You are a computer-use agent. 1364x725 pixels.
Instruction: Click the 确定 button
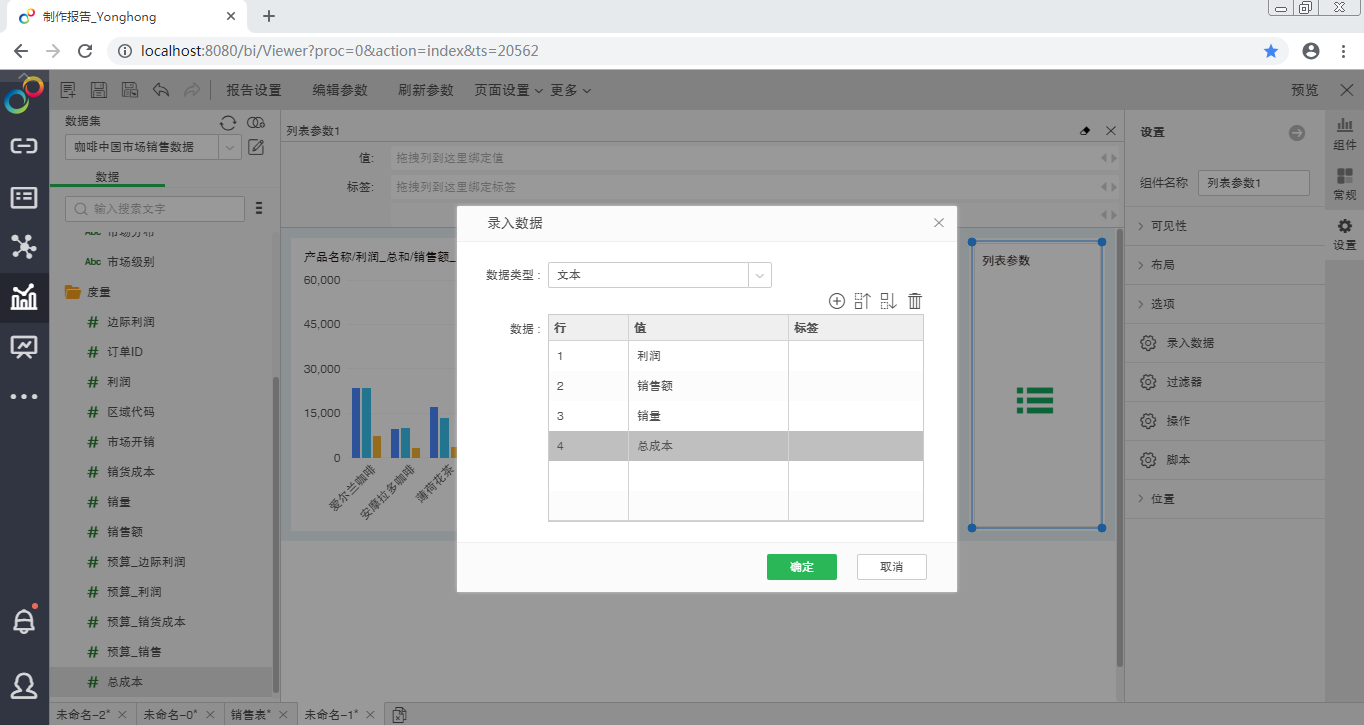point(801,567)
